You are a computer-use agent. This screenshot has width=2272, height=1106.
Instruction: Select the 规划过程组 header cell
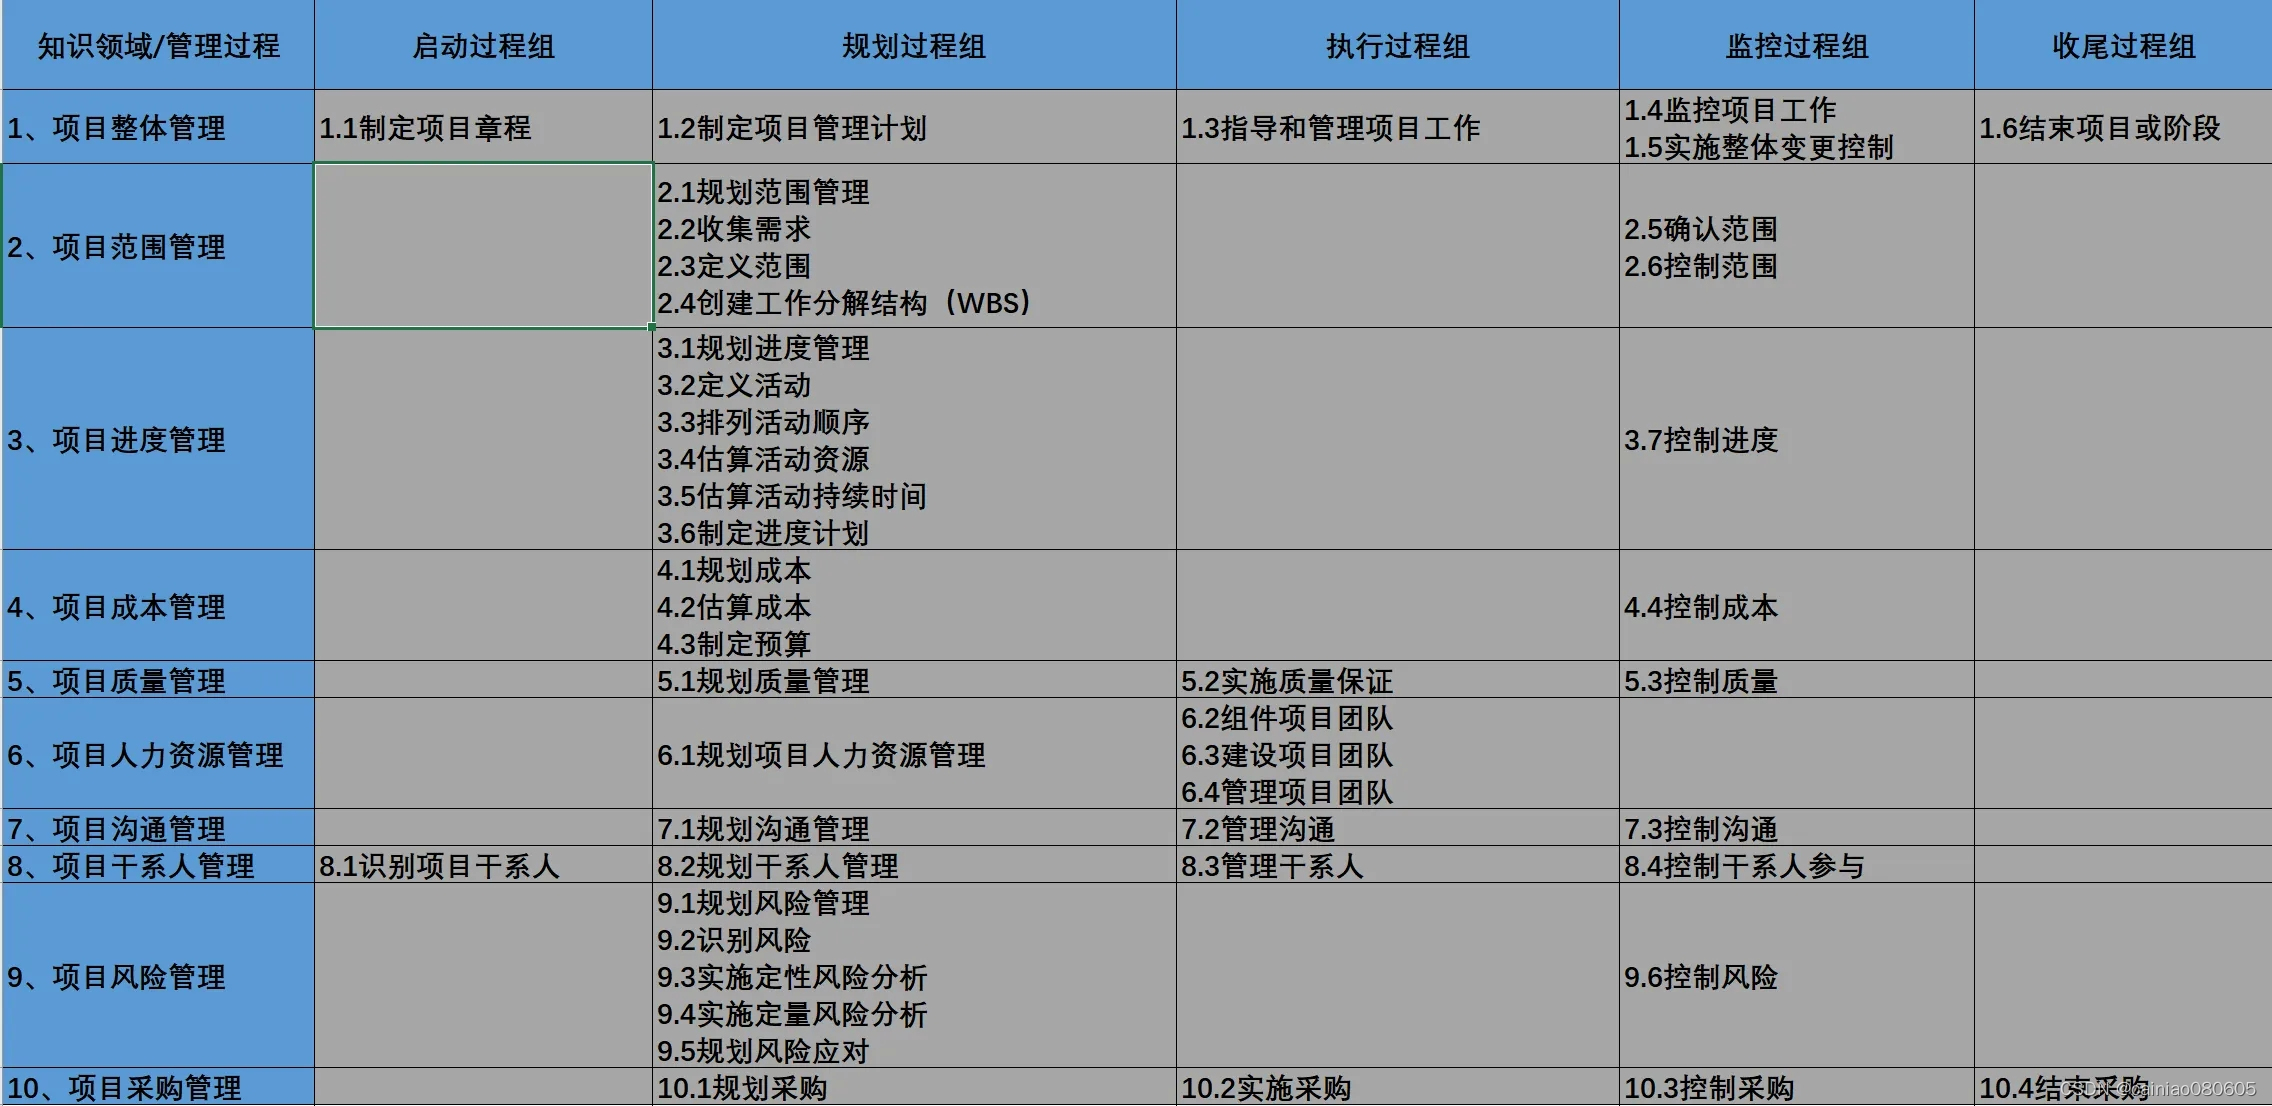pyautogui.click(x=913, y=46)
